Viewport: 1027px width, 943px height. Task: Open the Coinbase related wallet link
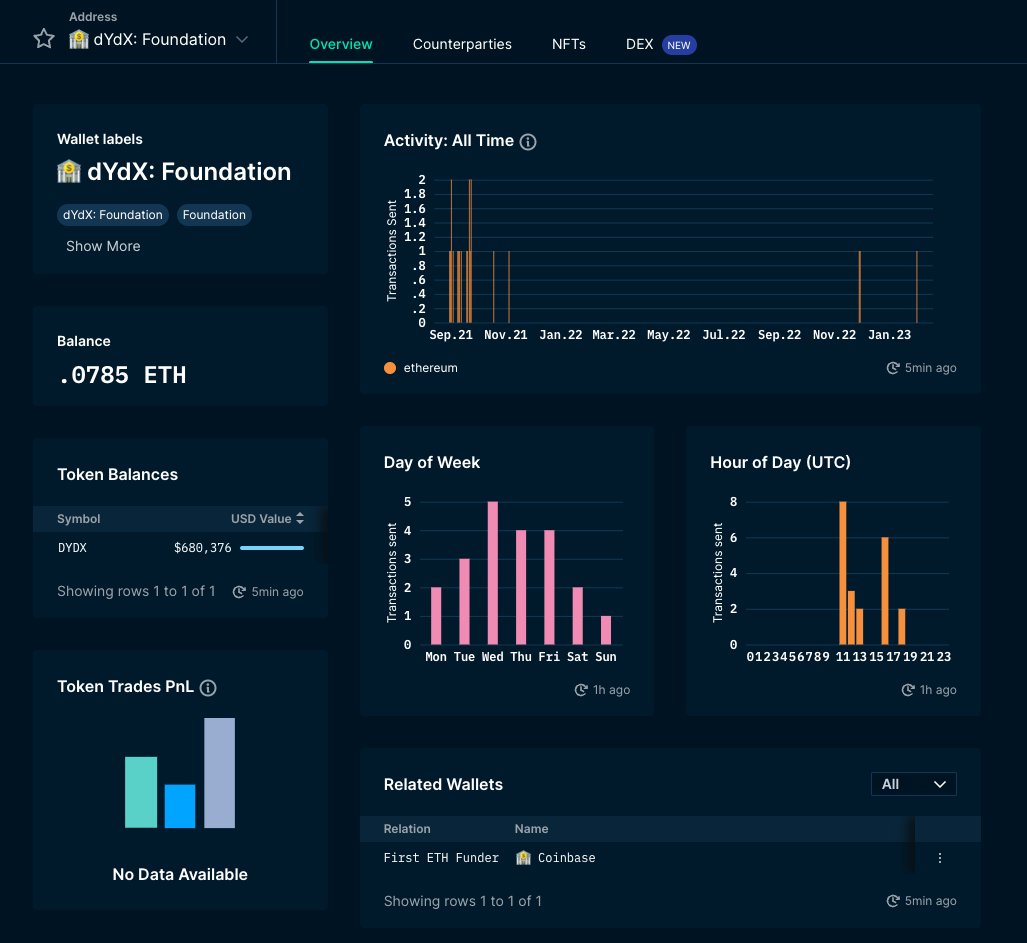pyautogui.click(x=567, y=858)
